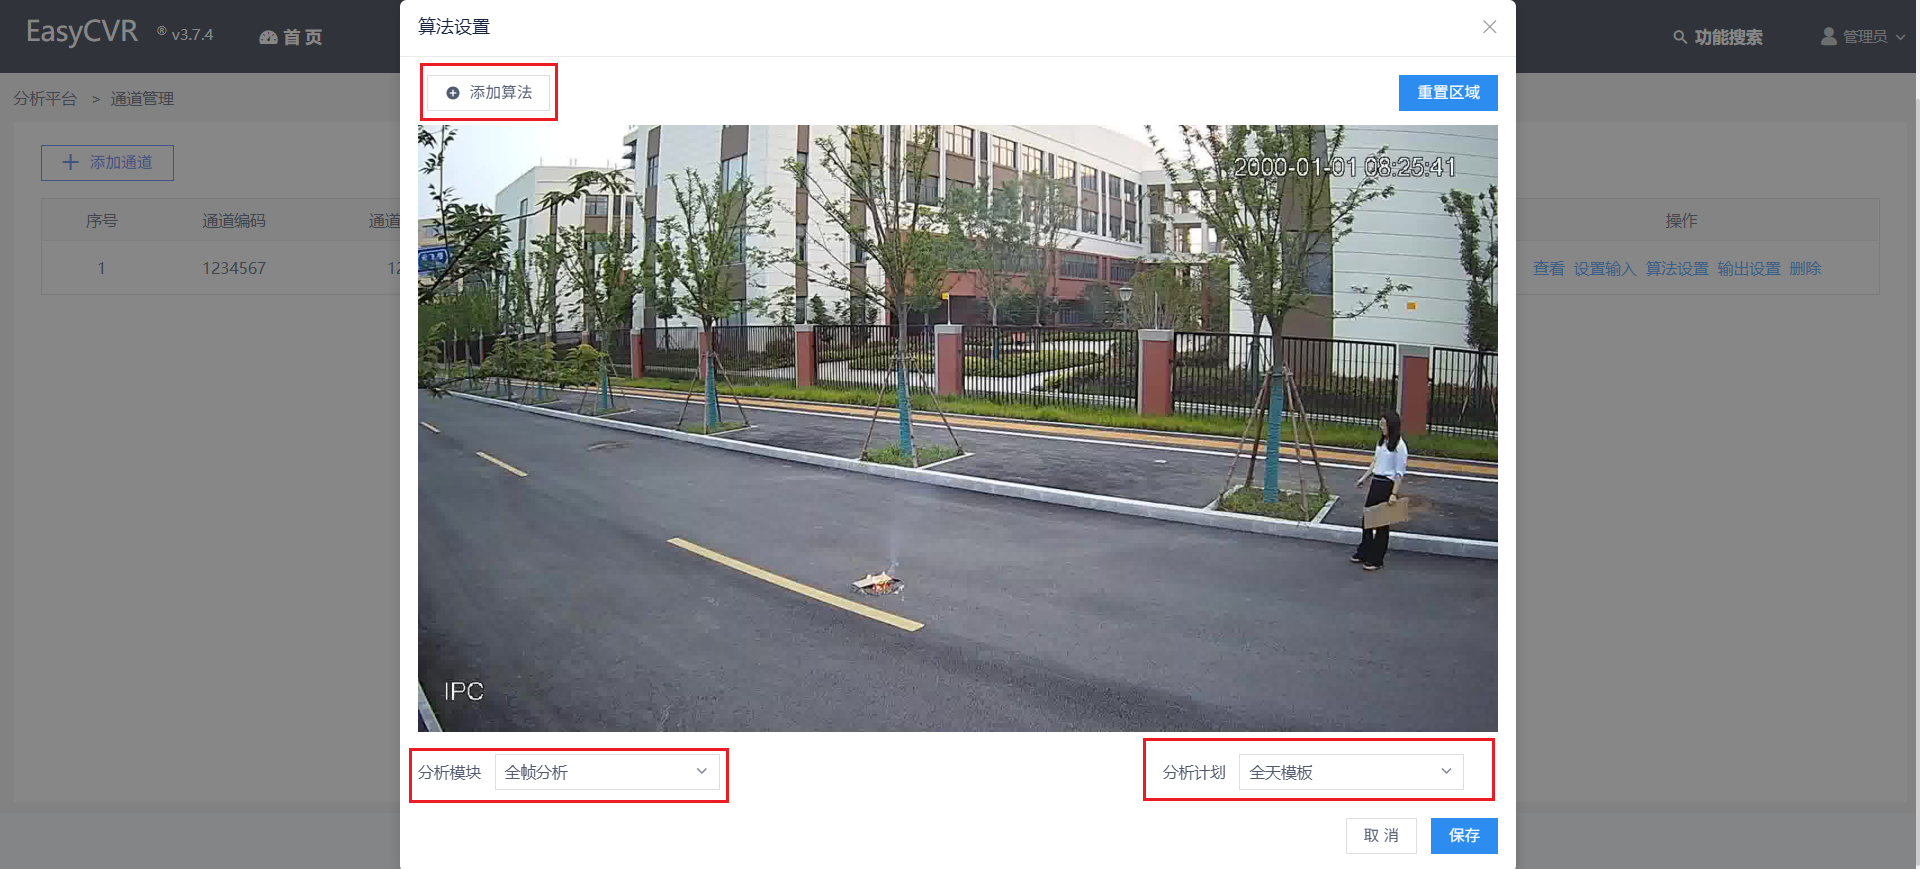Click 保存 to save algorithm settings
This screenshot has width=1920, height=869.
pos(1464,836)
